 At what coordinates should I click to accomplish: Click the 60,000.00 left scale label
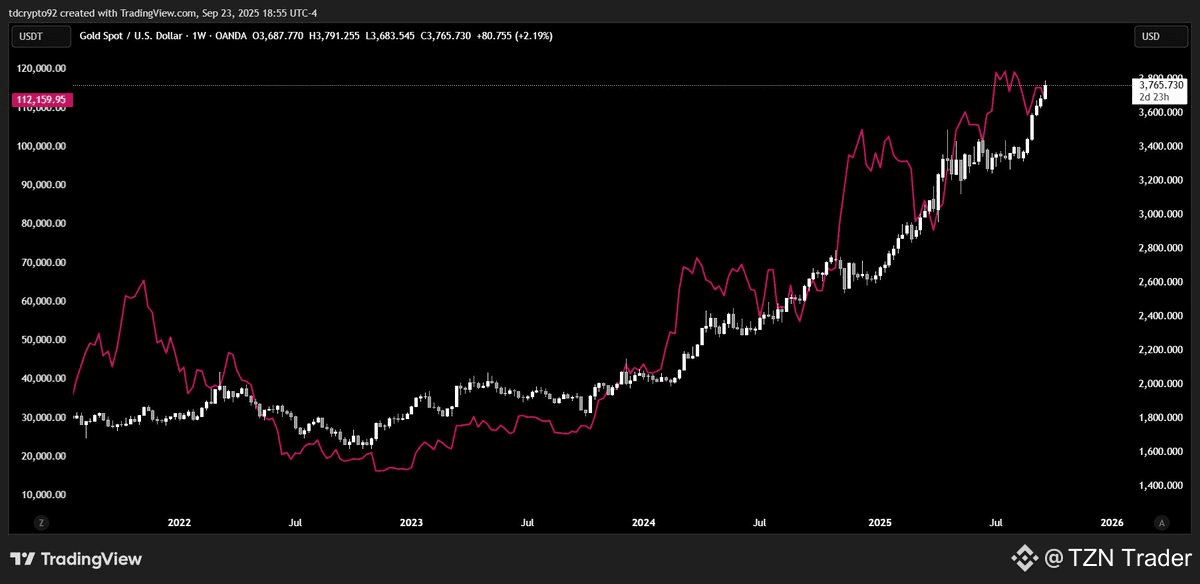click(44, 301)
